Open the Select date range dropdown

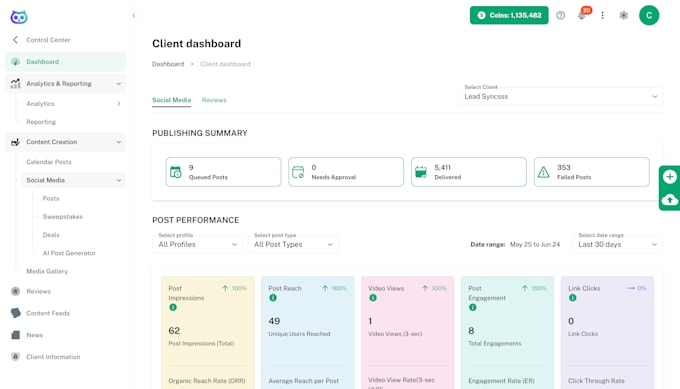(x=618, y=245)
